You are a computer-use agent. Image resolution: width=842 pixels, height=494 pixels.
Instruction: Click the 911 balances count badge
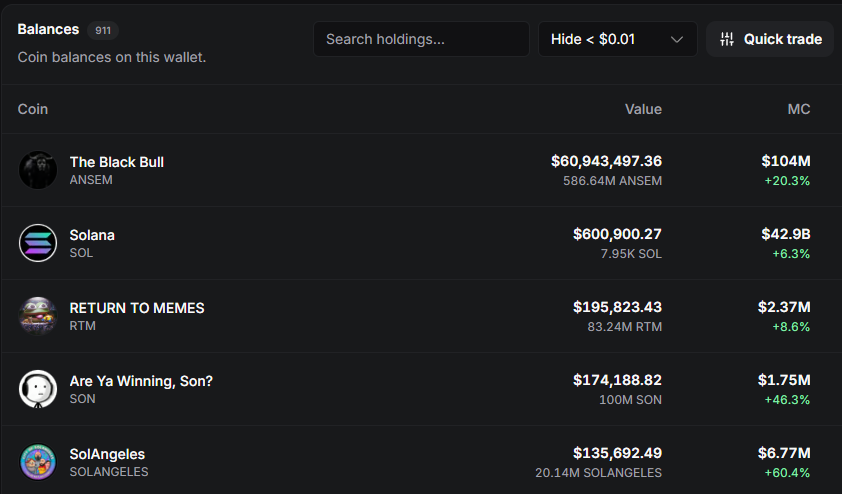coord(103,31)
